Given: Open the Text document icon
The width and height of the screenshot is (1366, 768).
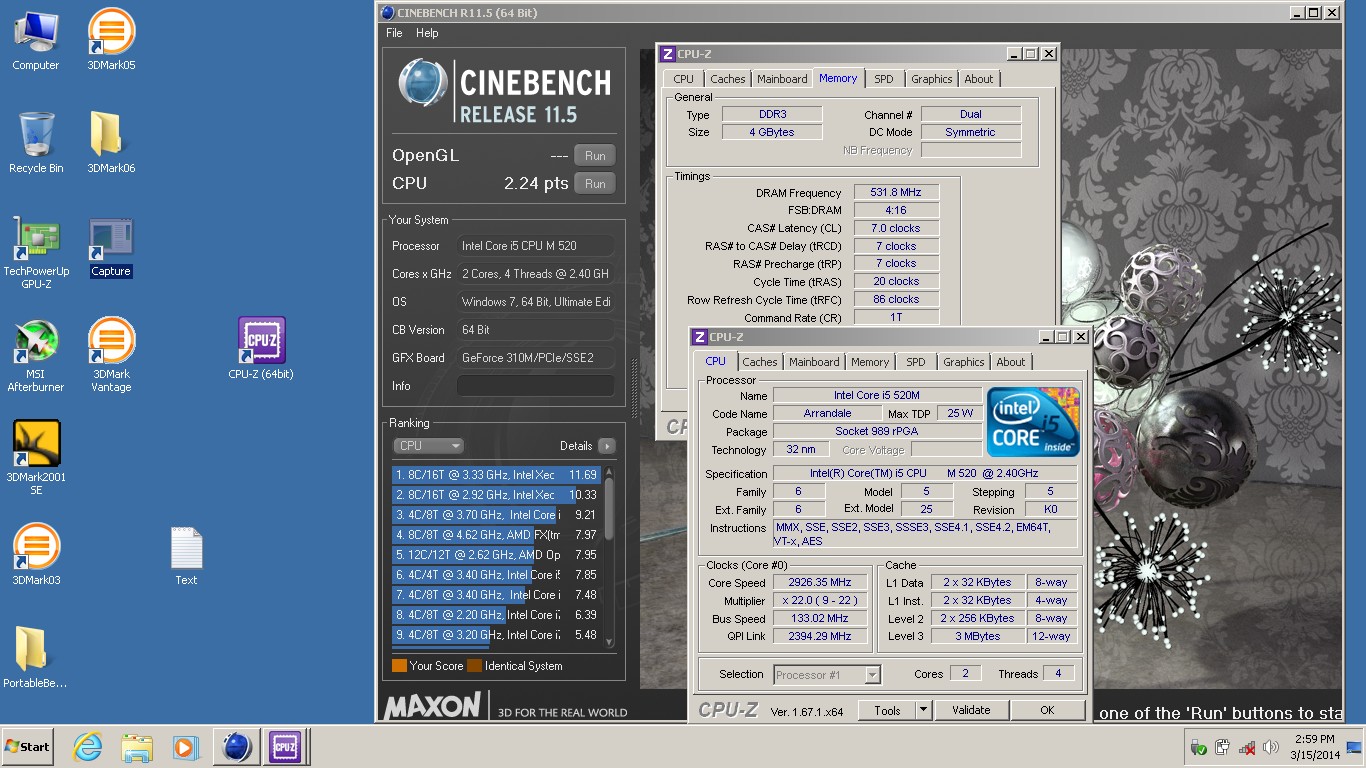Looking at the screenshot, I should (x=186, y=555).
